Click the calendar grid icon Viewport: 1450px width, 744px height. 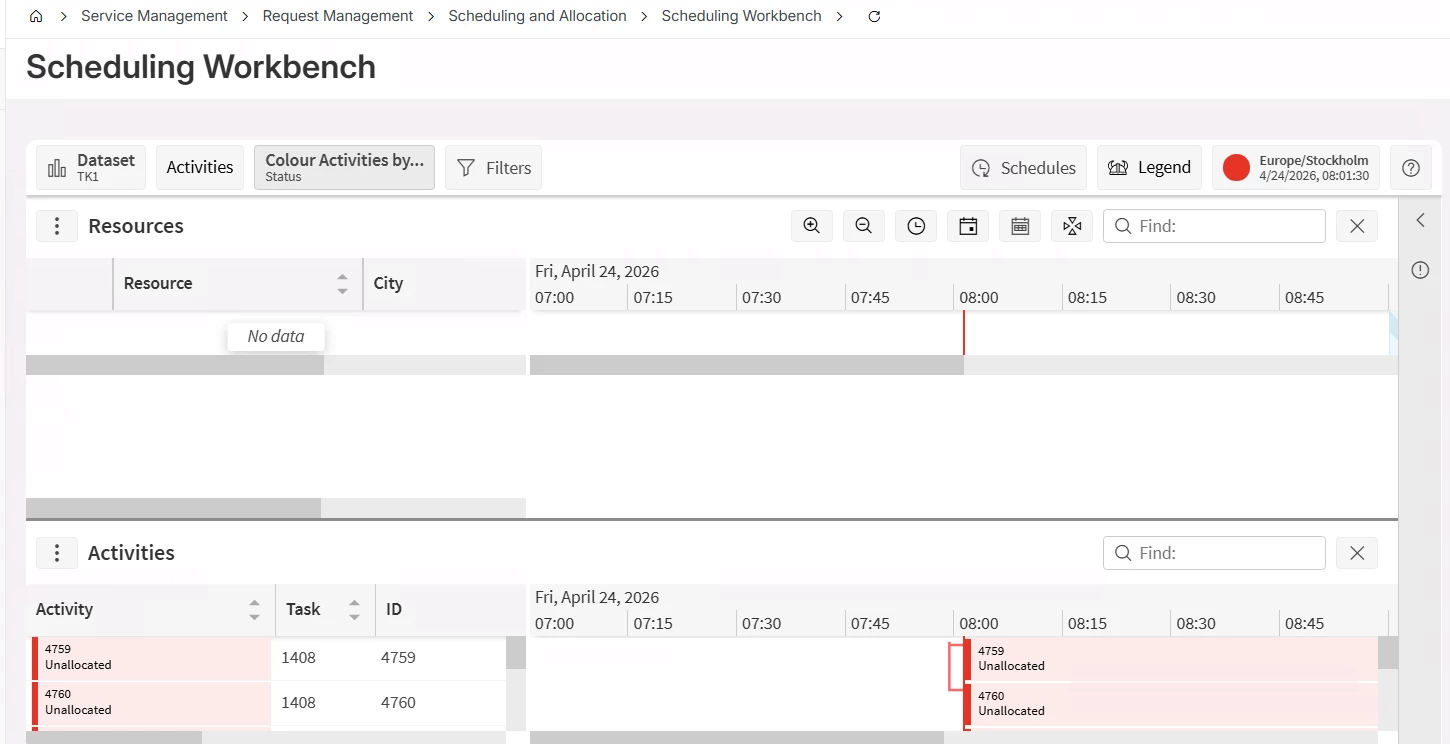pyautogui.click(x=1020, y=226)
